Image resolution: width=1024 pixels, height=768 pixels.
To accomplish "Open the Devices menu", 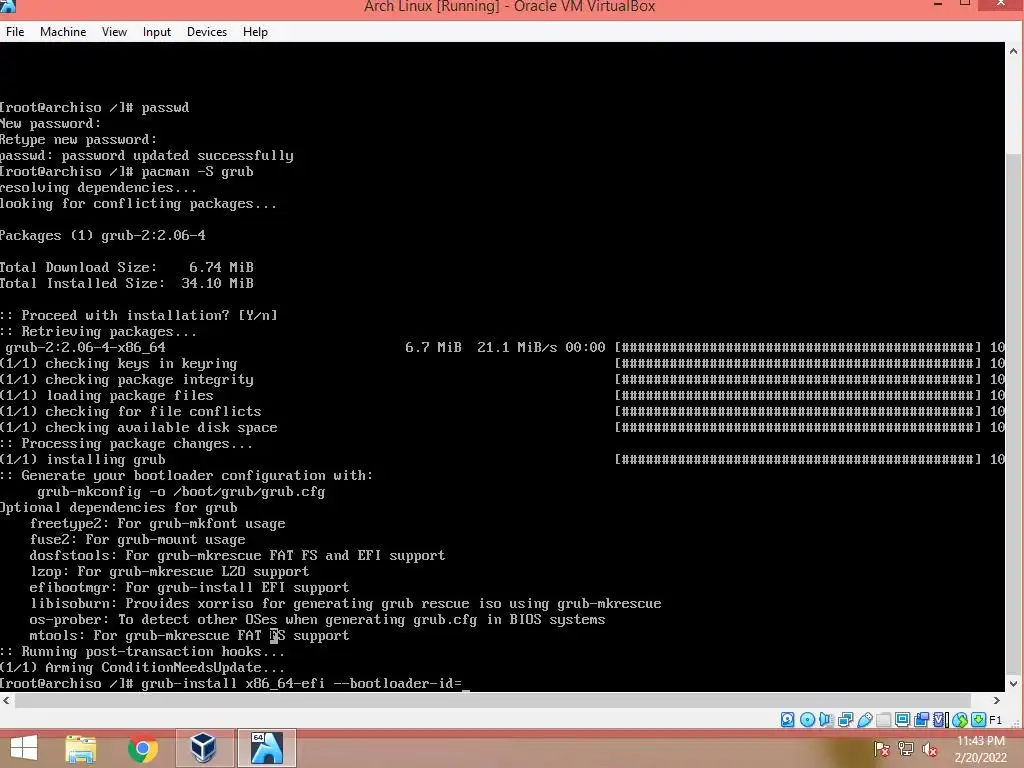I will tap(207, 31).
